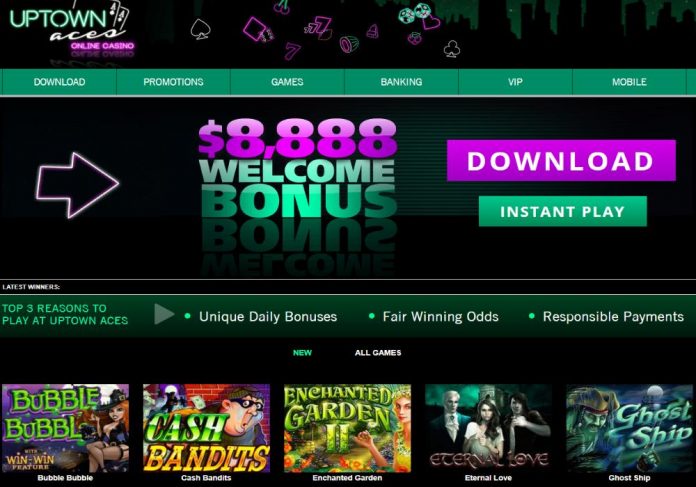Select the VIP navigation item
This screenshot has height=487, width=696.
(515, 82)
